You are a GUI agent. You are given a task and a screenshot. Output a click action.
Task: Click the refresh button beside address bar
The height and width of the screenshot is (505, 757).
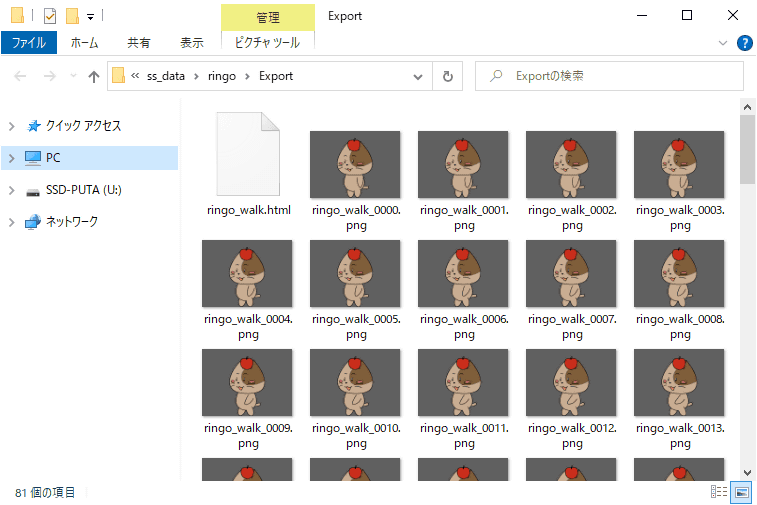pyautogui.click(x=448, y=76)
